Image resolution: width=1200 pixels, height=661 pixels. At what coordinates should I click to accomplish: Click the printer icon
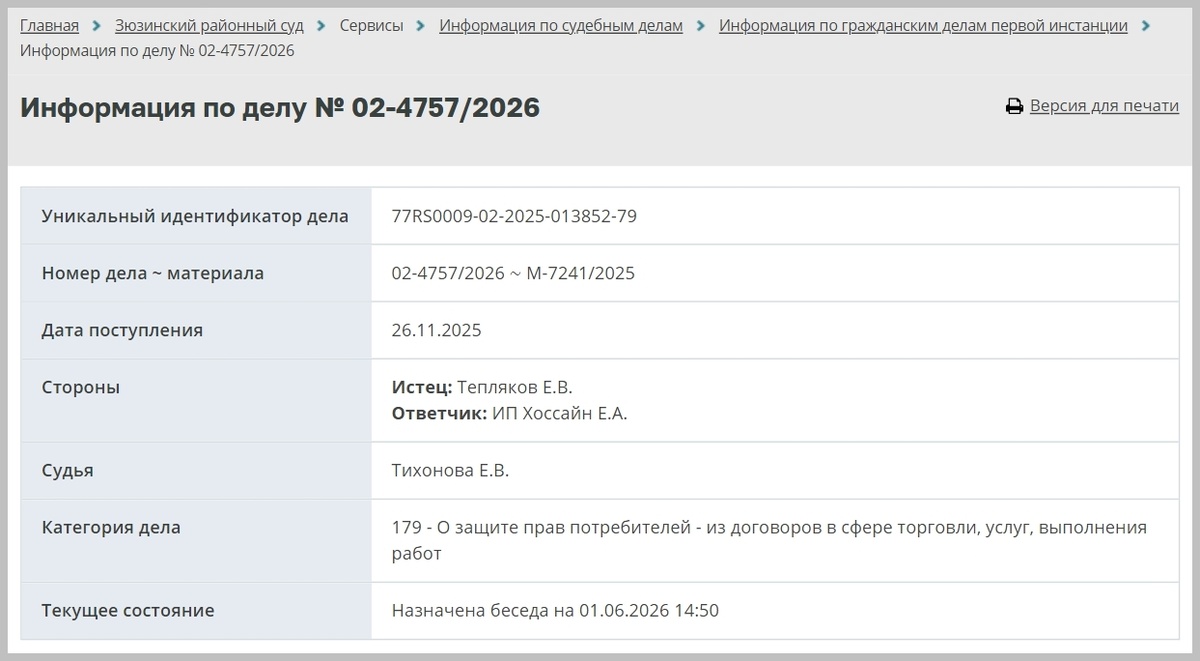tap(1014, 106)
